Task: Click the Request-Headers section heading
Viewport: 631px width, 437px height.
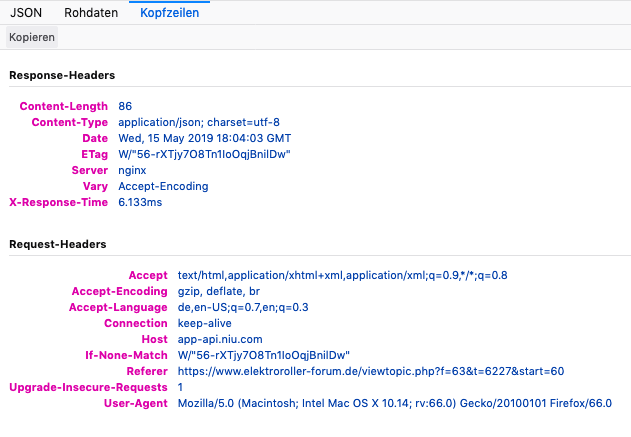Action: (58, 244)
